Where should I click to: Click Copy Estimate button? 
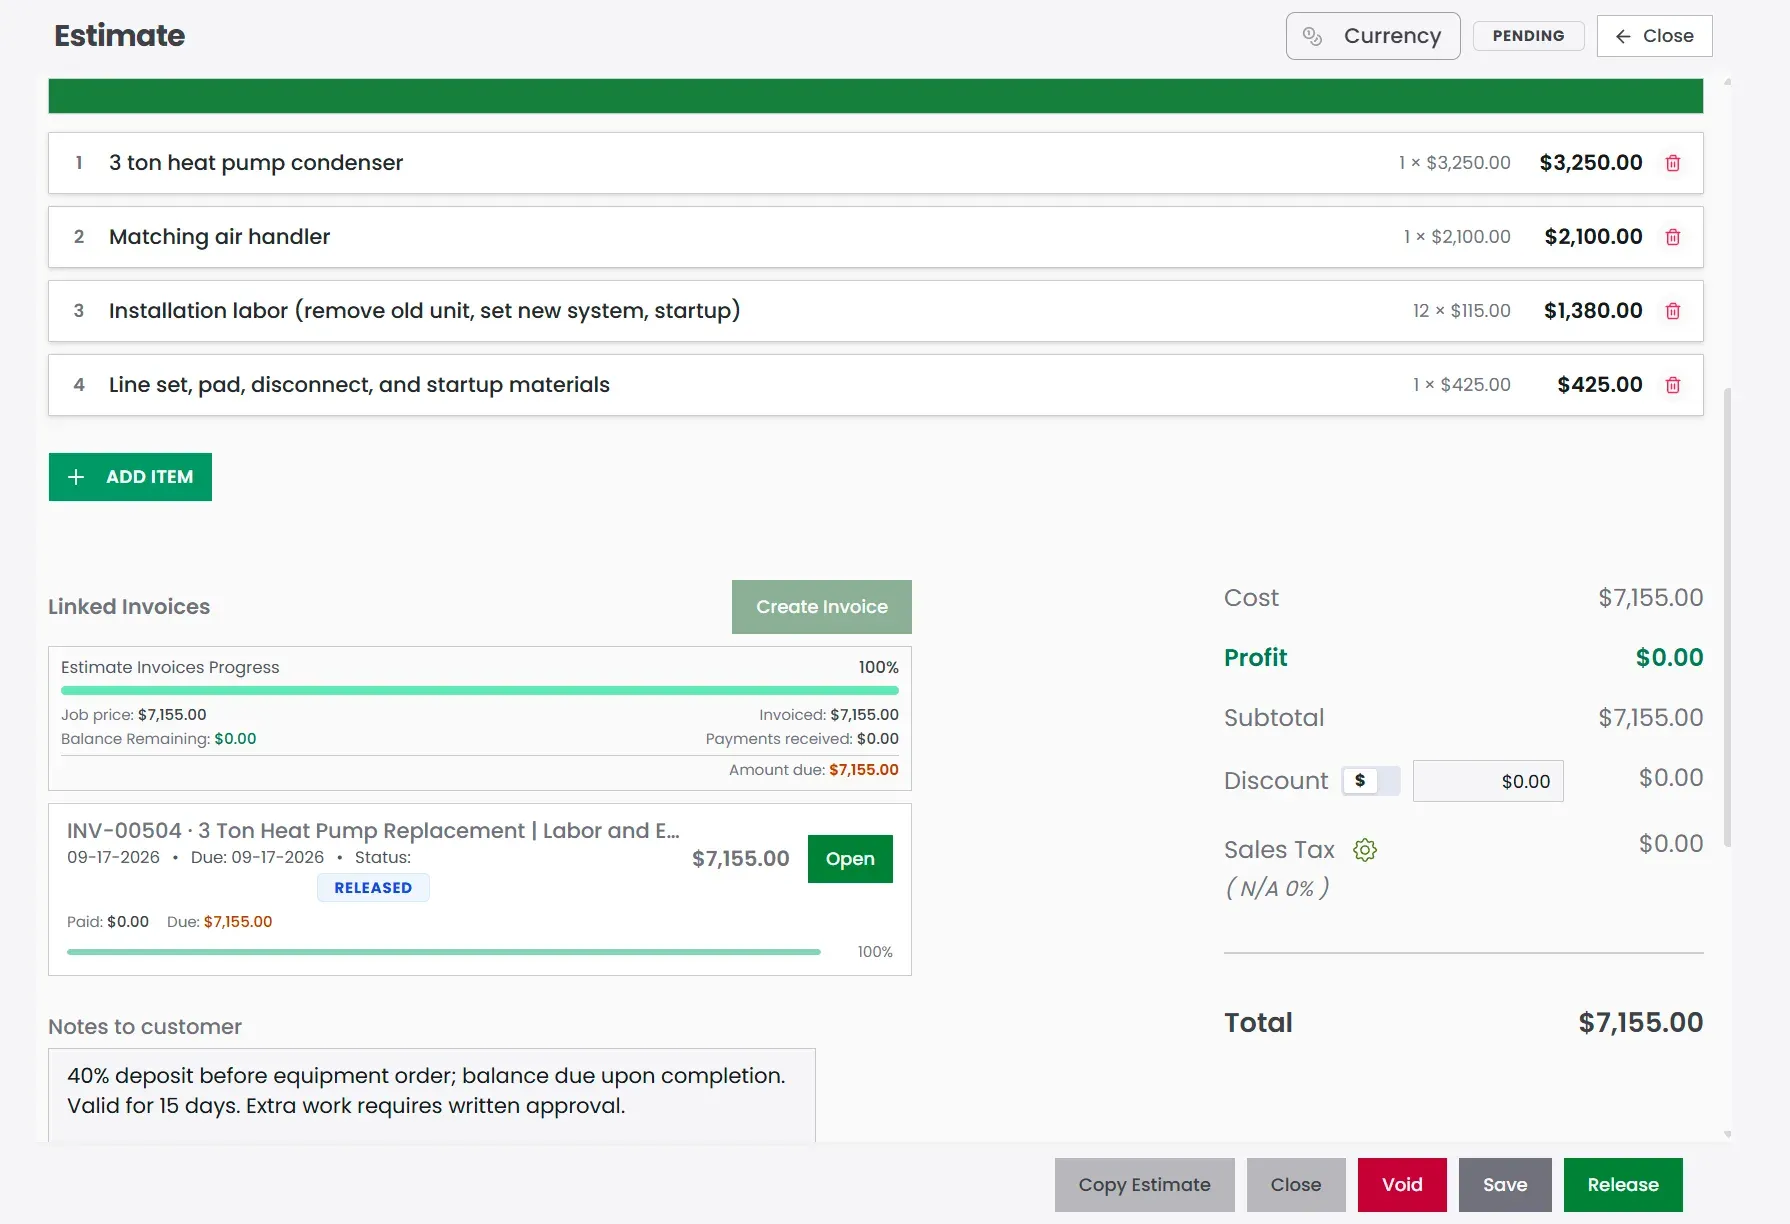click(1145, 1185)
